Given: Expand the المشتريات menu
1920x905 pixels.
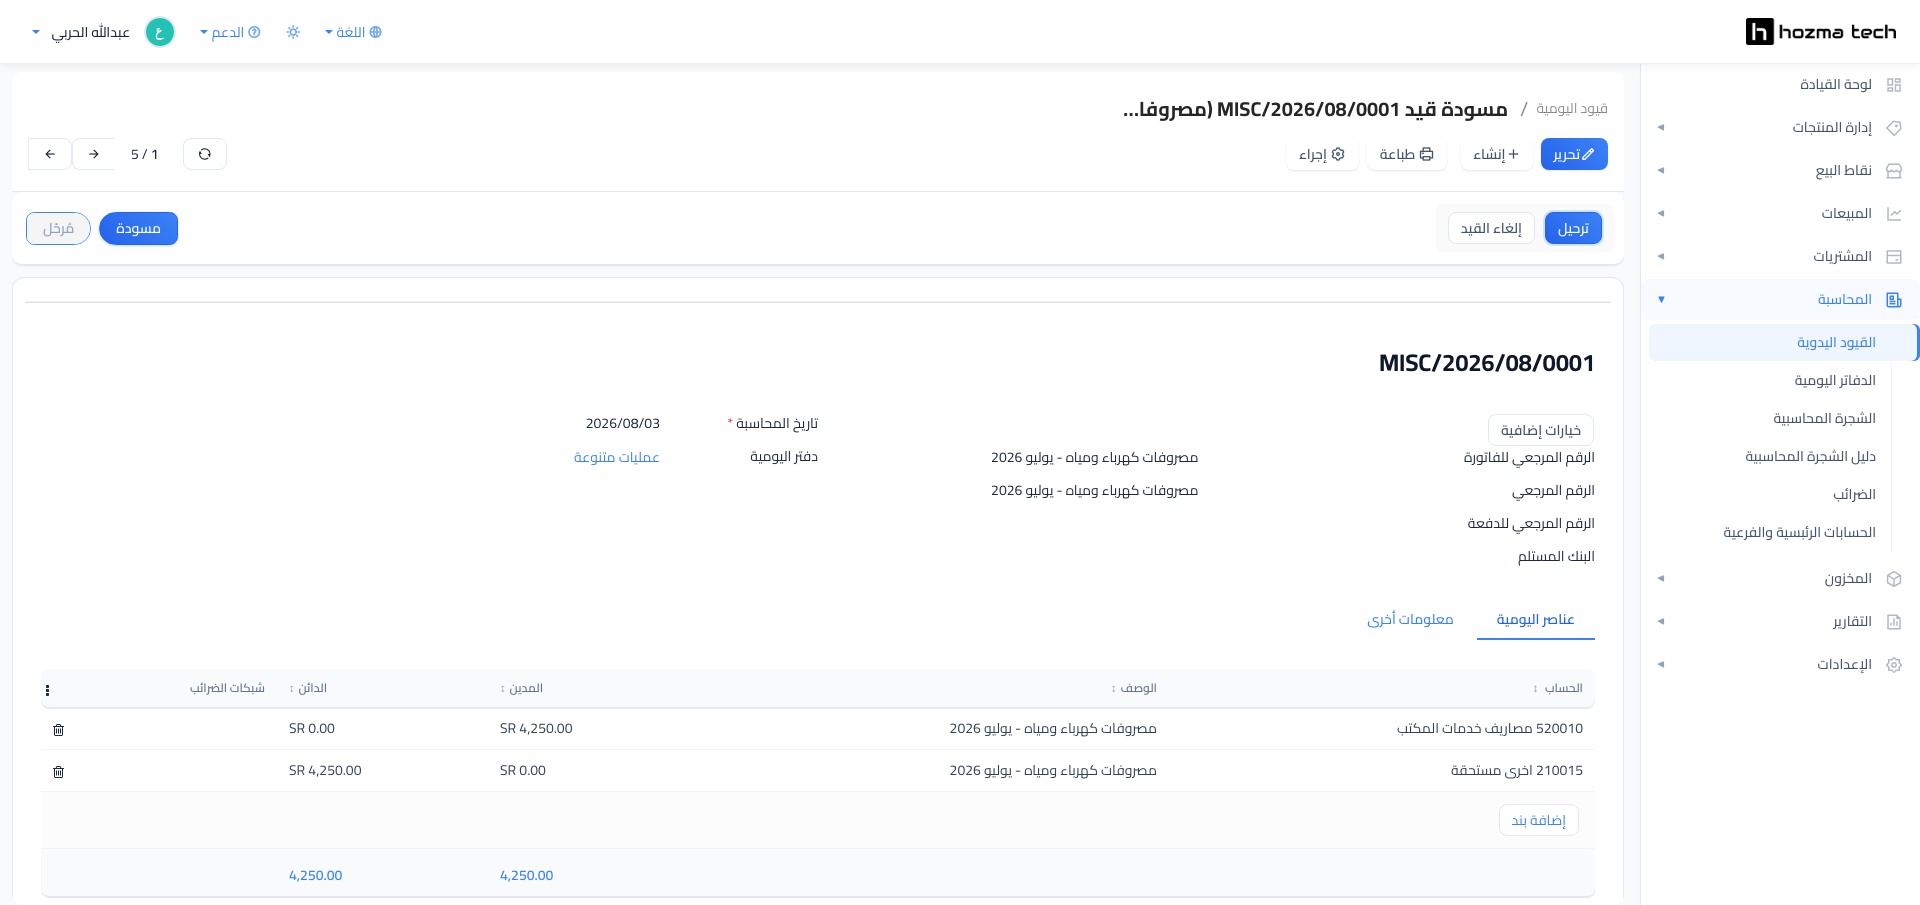Looking at the screenshot, I should (1780, 257).
